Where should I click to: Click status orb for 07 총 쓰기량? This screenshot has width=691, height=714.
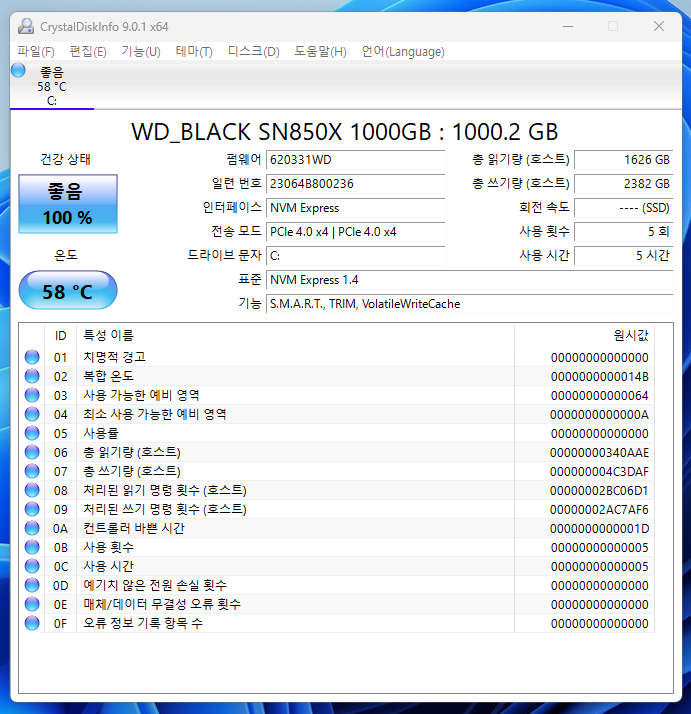[32, 471]
